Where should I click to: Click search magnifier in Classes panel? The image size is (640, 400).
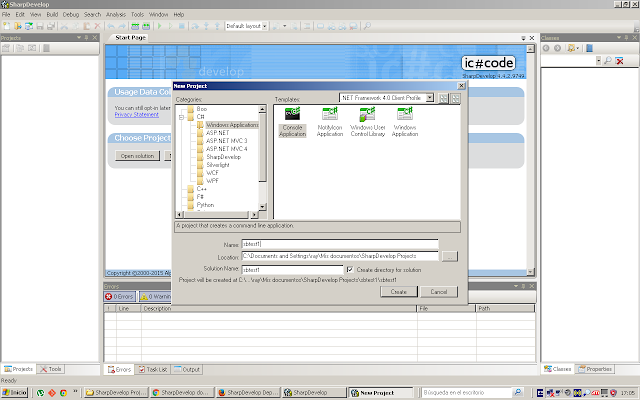pos(608,61)
